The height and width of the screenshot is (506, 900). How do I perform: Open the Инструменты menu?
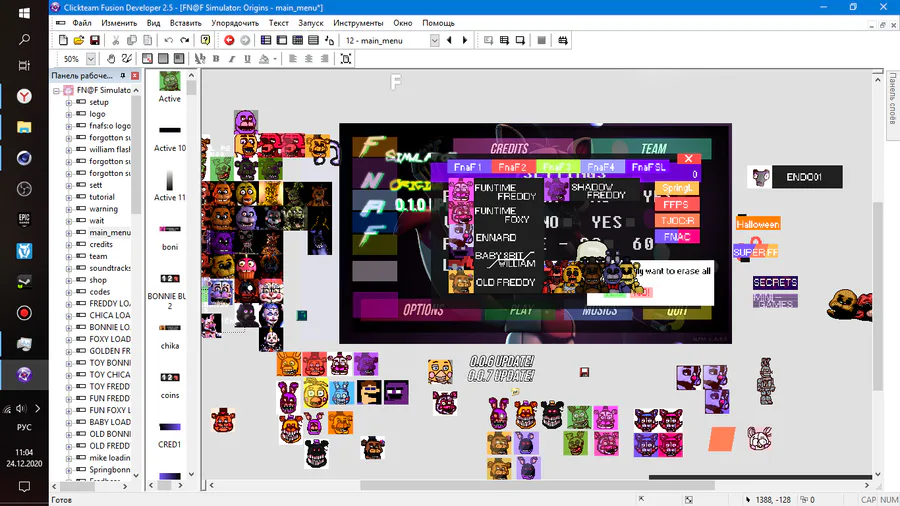358,23
